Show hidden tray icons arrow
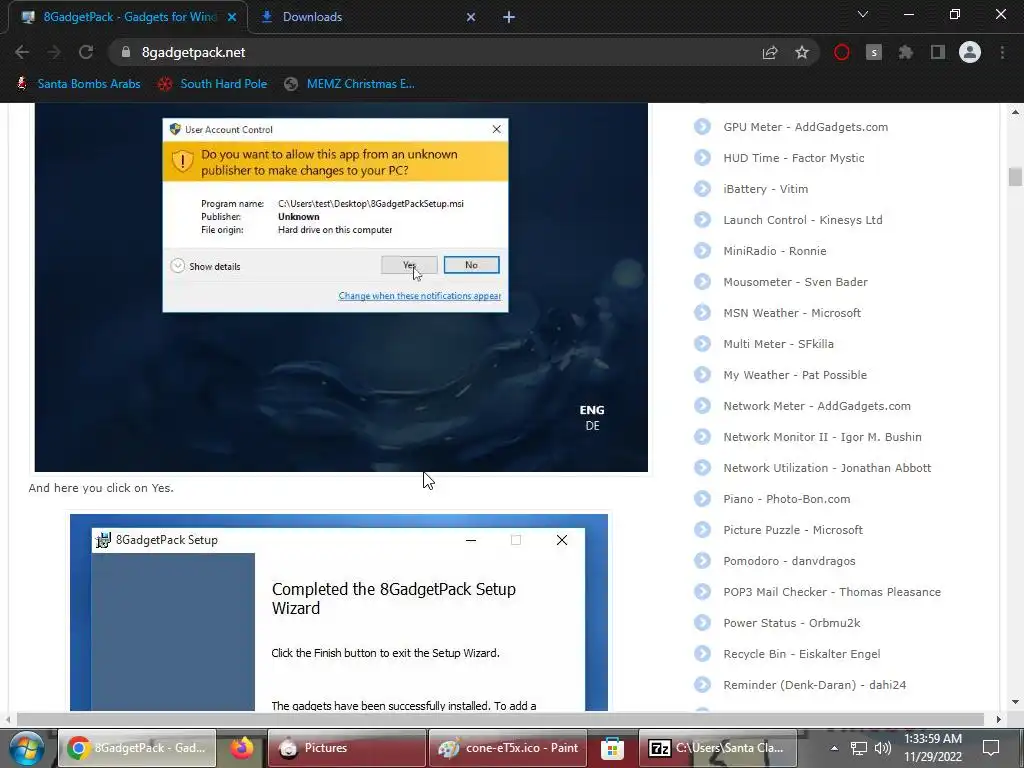 click(834, 748)
